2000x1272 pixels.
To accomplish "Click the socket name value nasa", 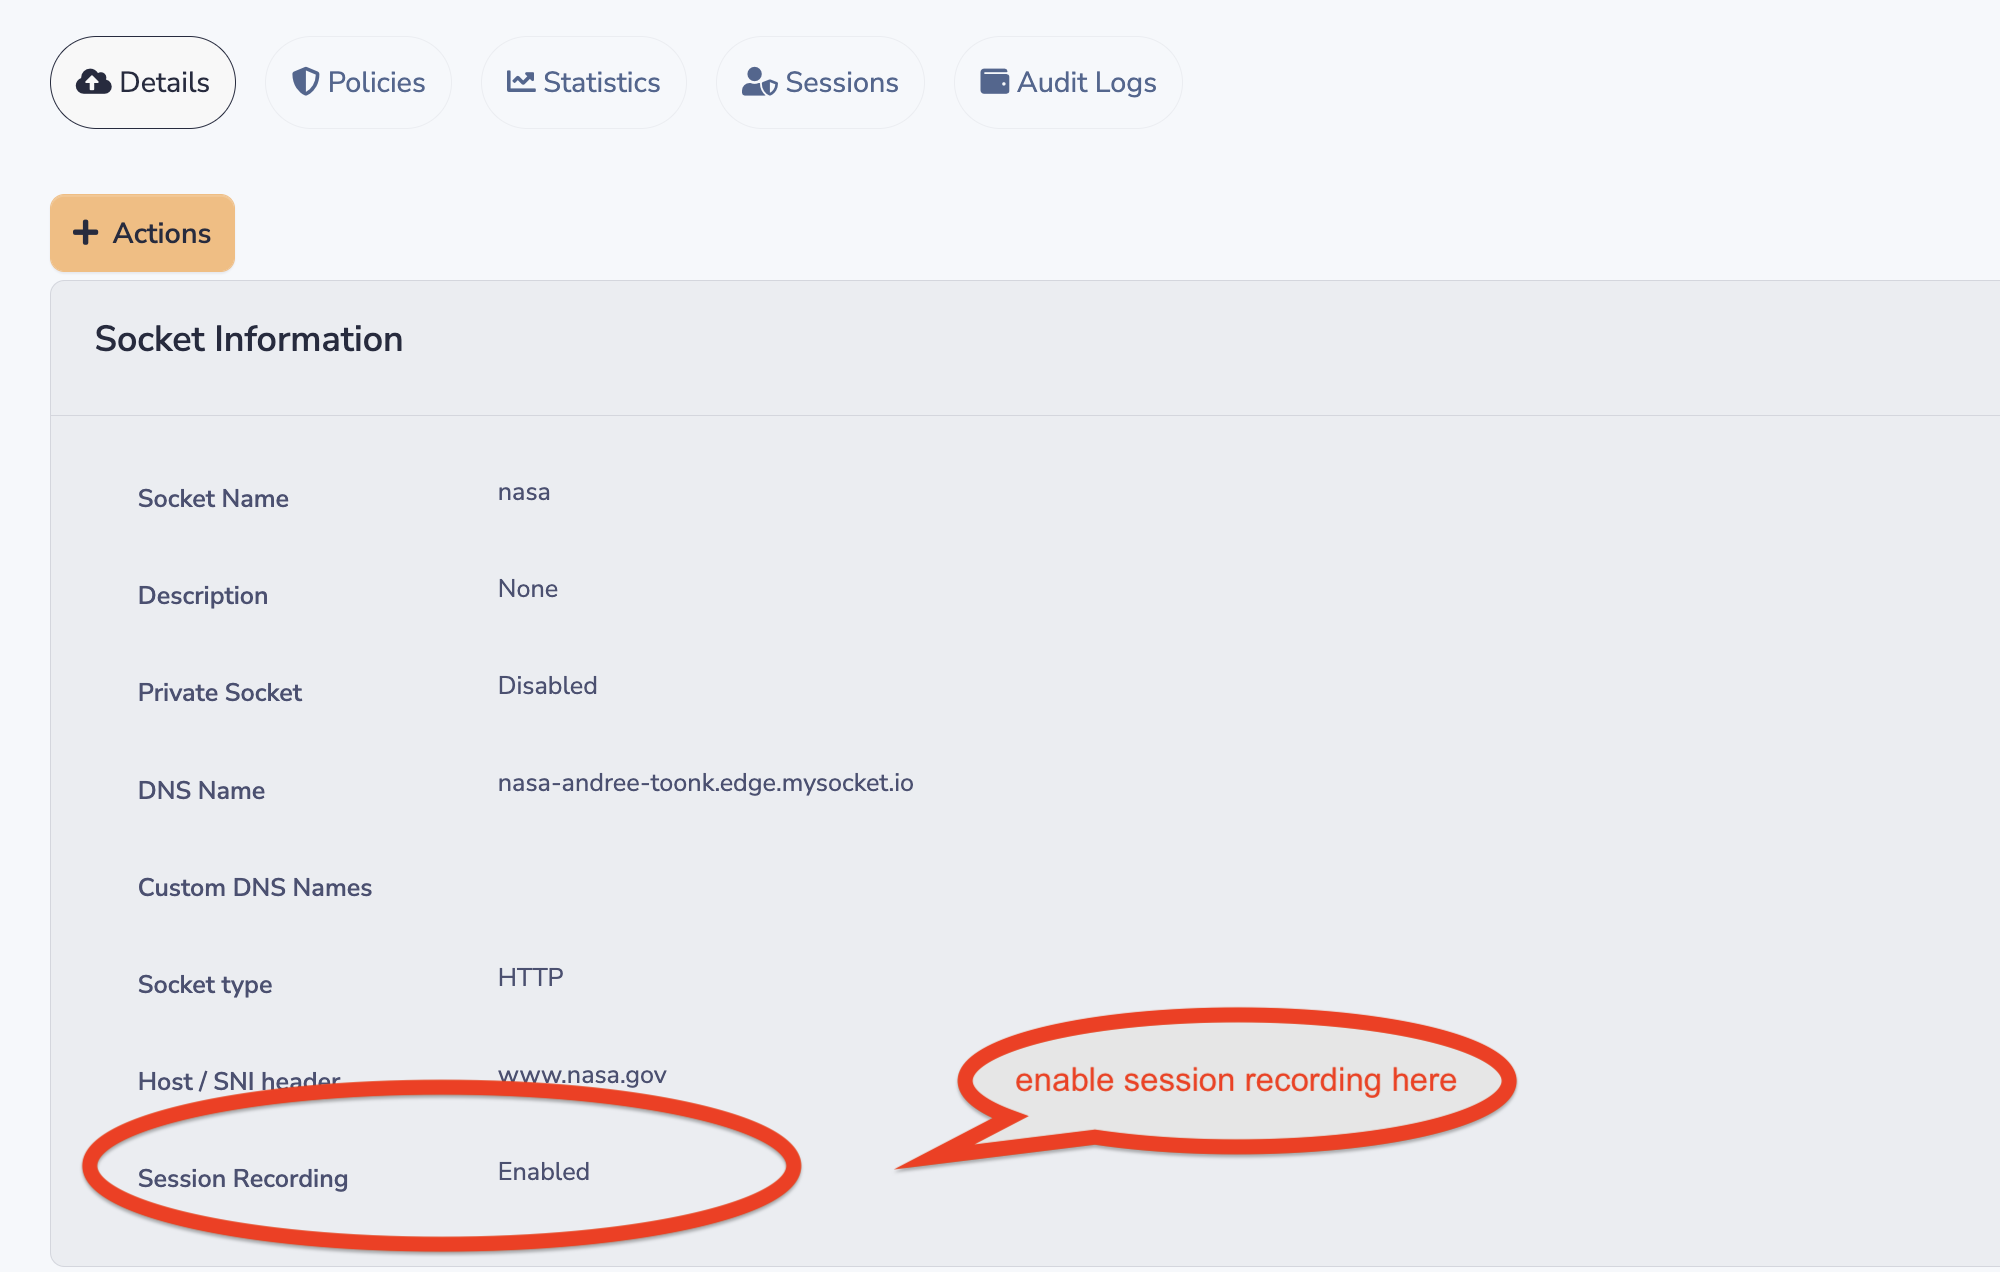I will [x=524, y=492].
